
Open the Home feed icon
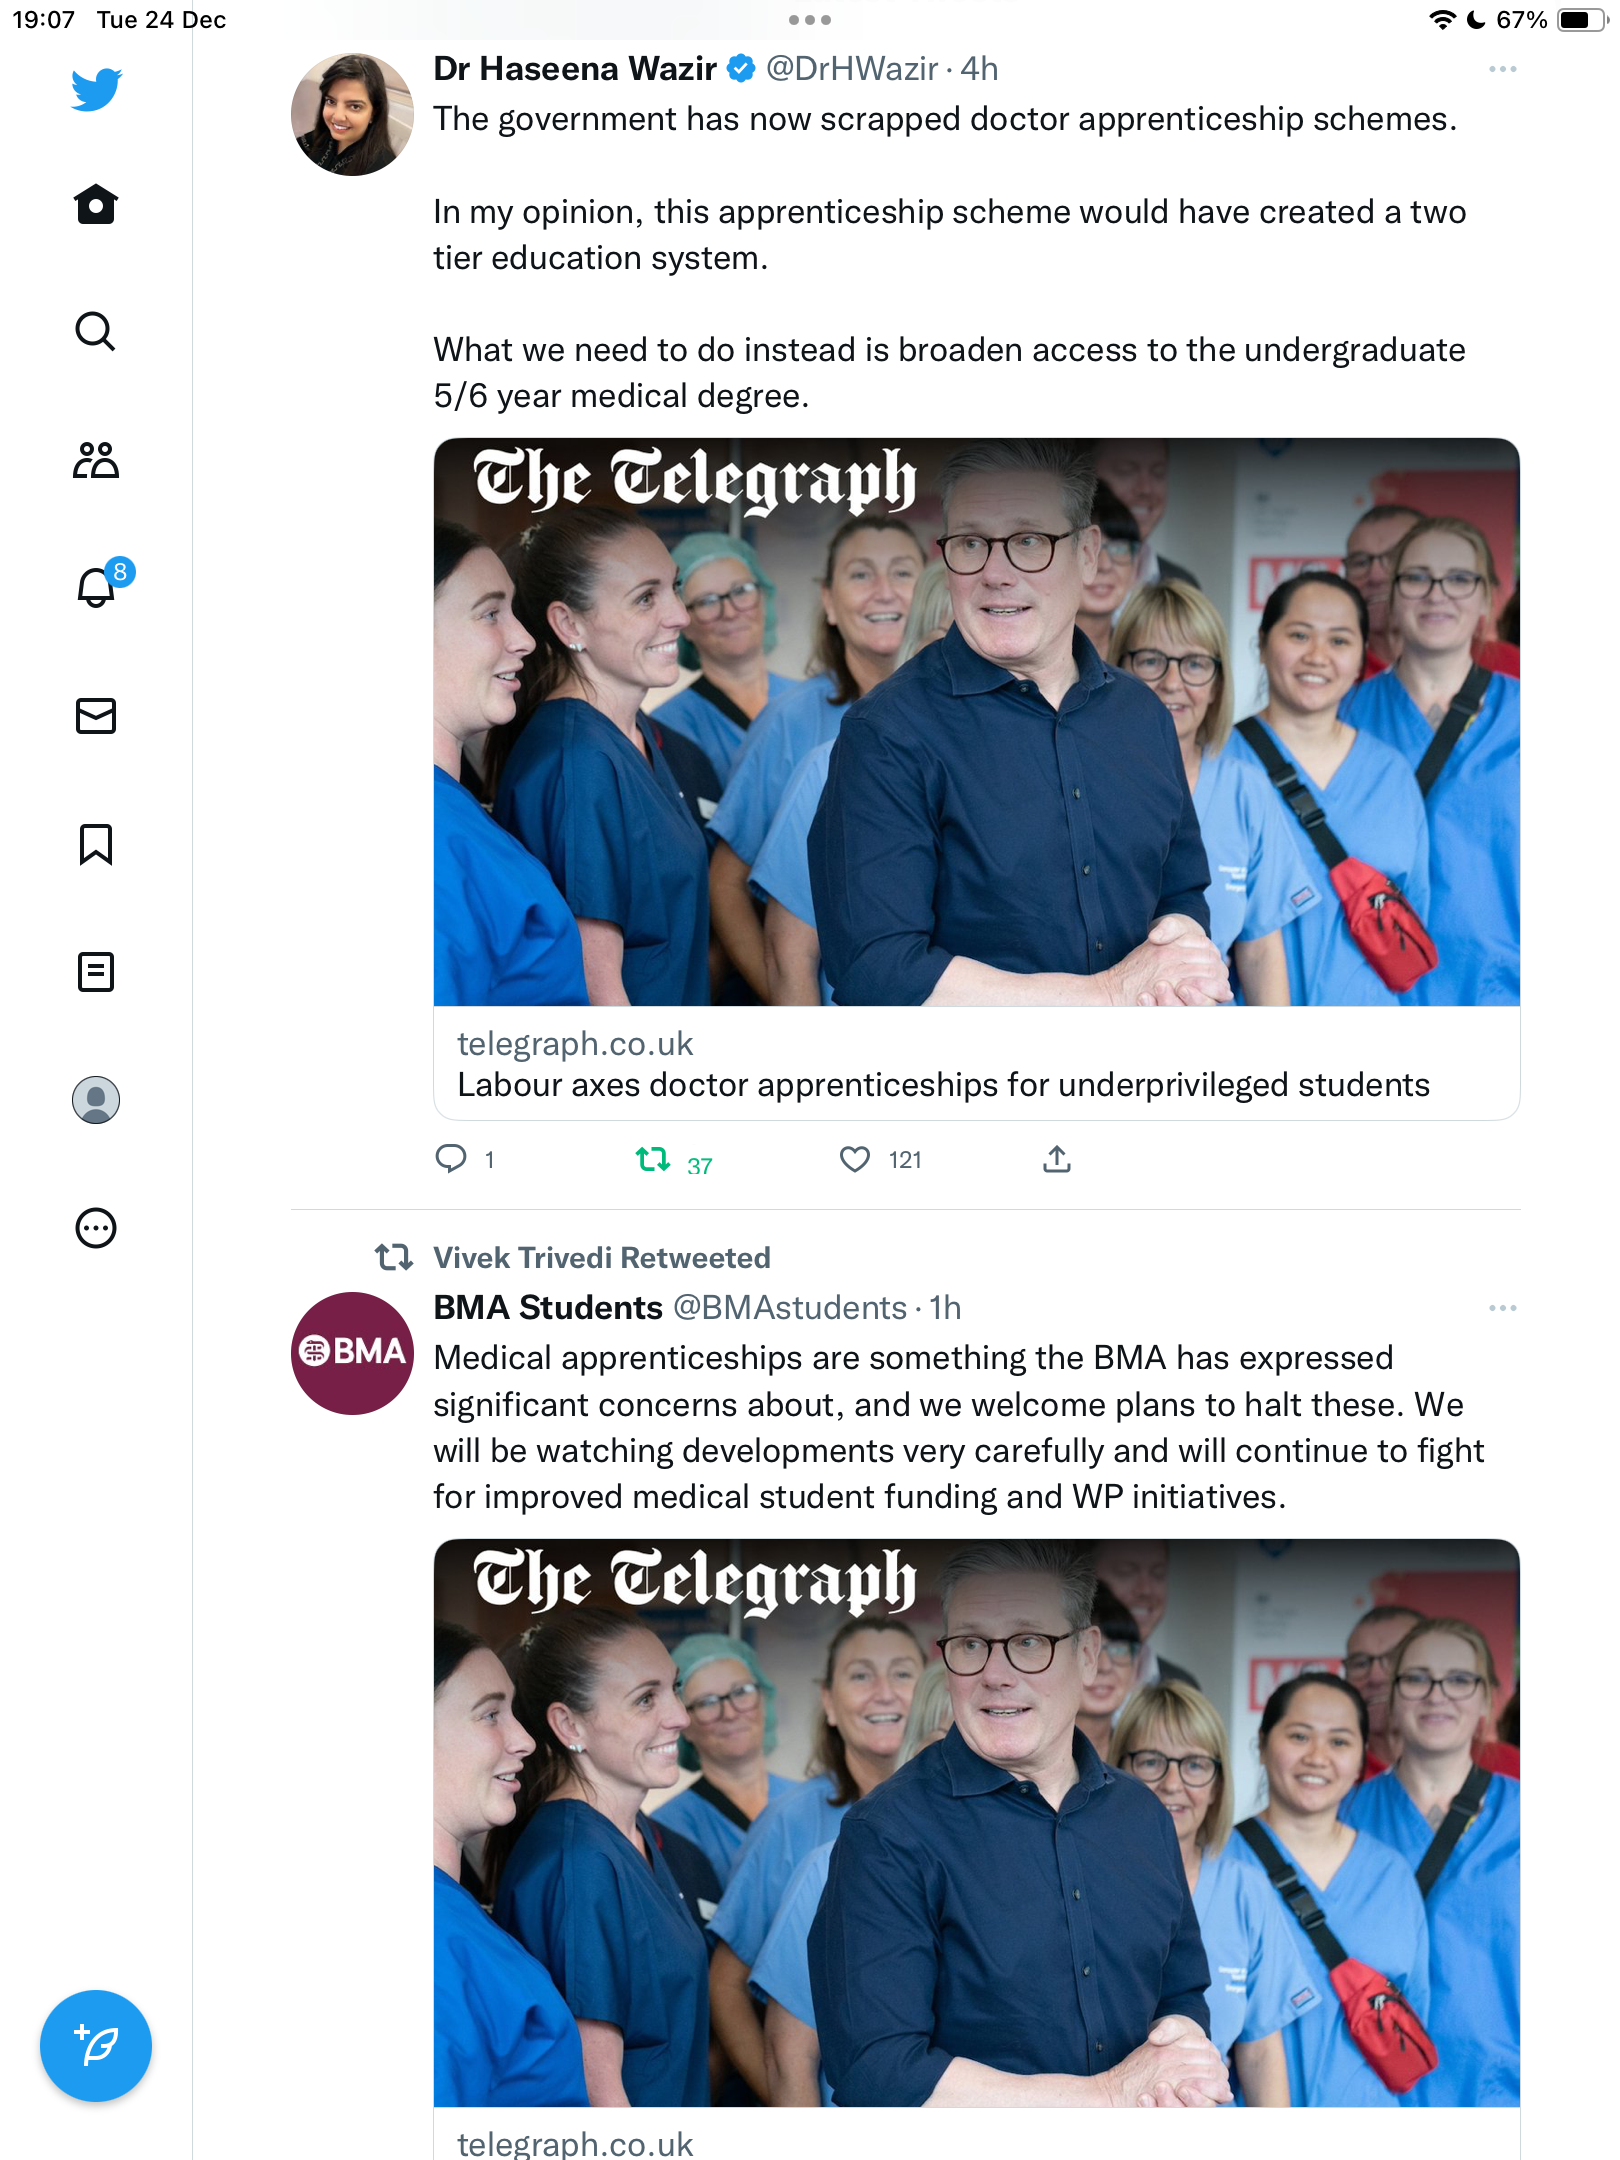tap(96, 204)
